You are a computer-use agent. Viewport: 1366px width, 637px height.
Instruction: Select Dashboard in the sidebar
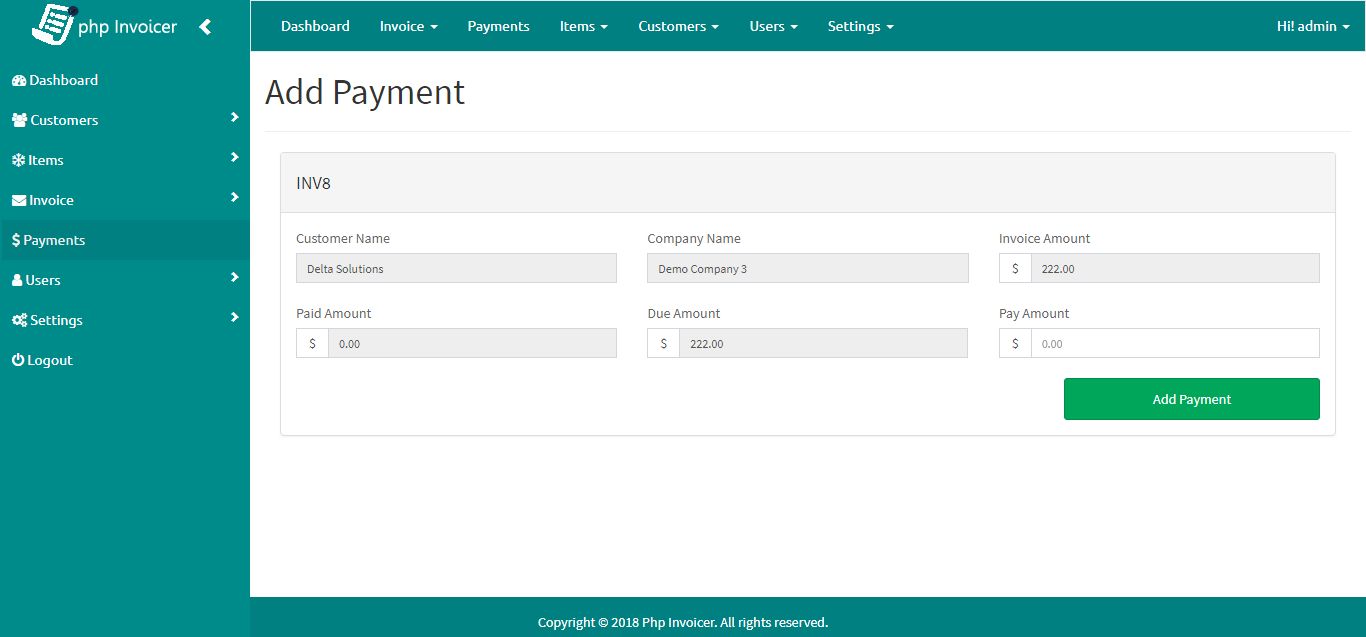click(125, 80)
